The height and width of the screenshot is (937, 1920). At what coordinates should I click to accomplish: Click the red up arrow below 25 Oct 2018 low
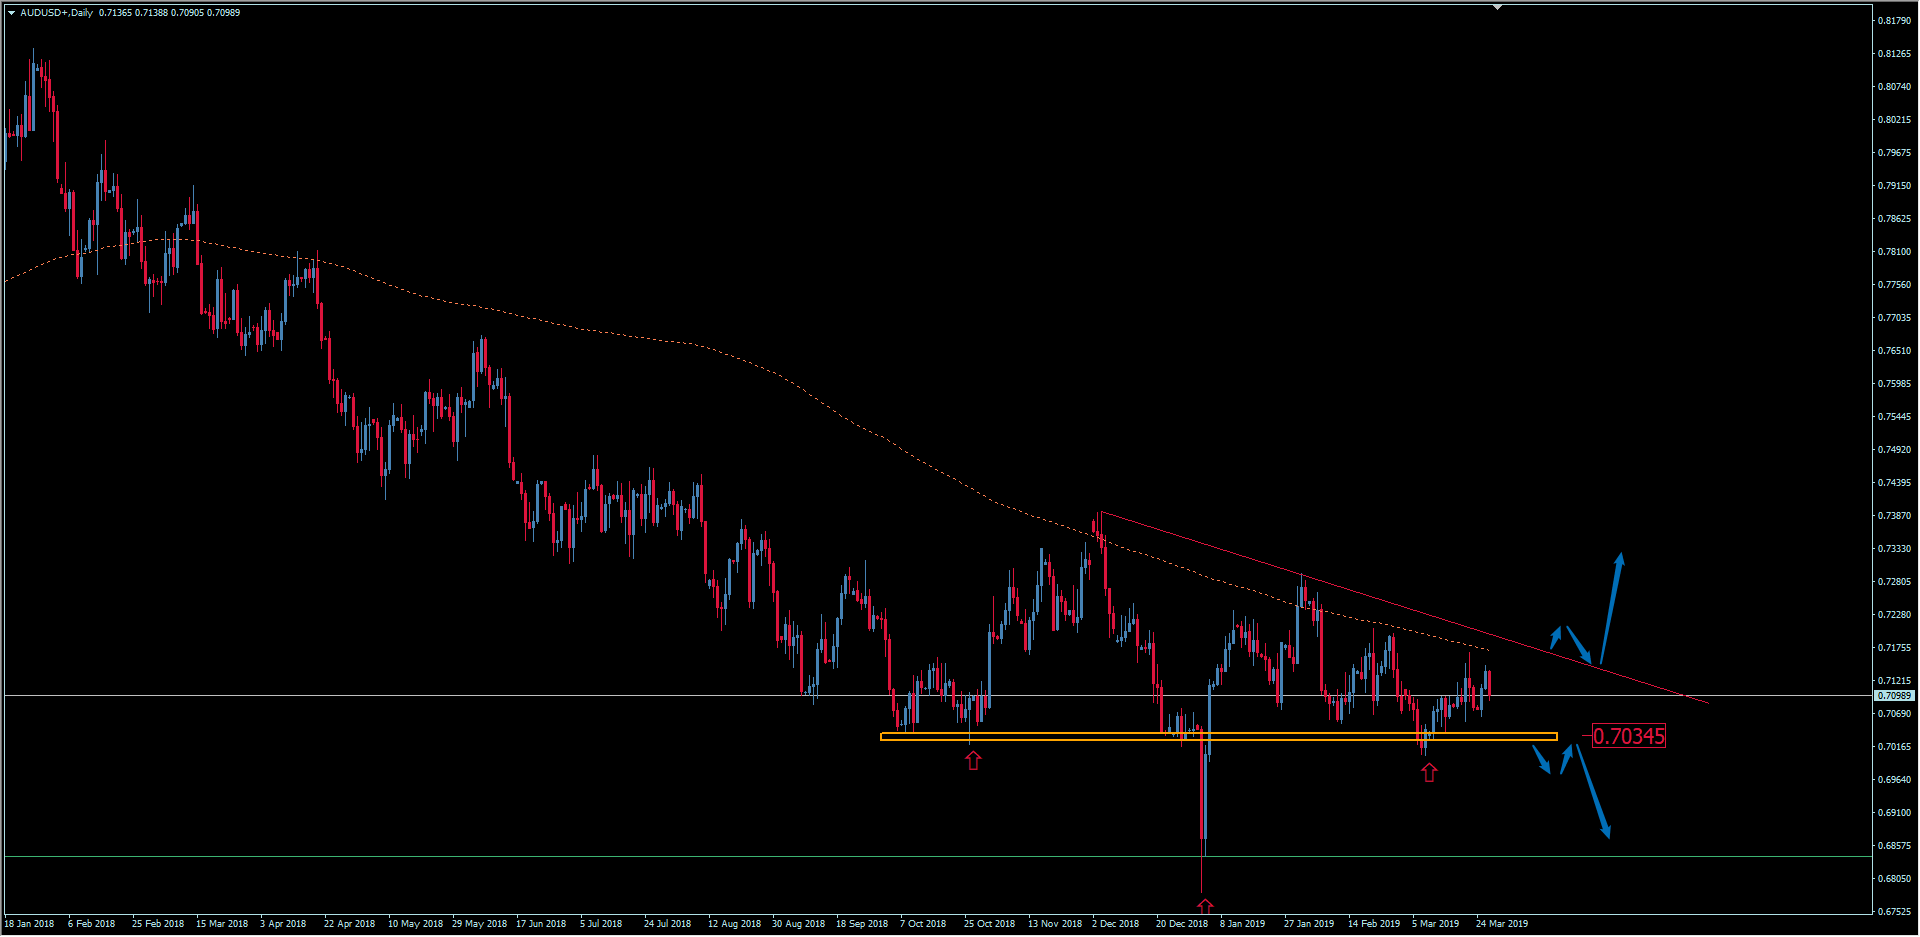coord(973,761)
